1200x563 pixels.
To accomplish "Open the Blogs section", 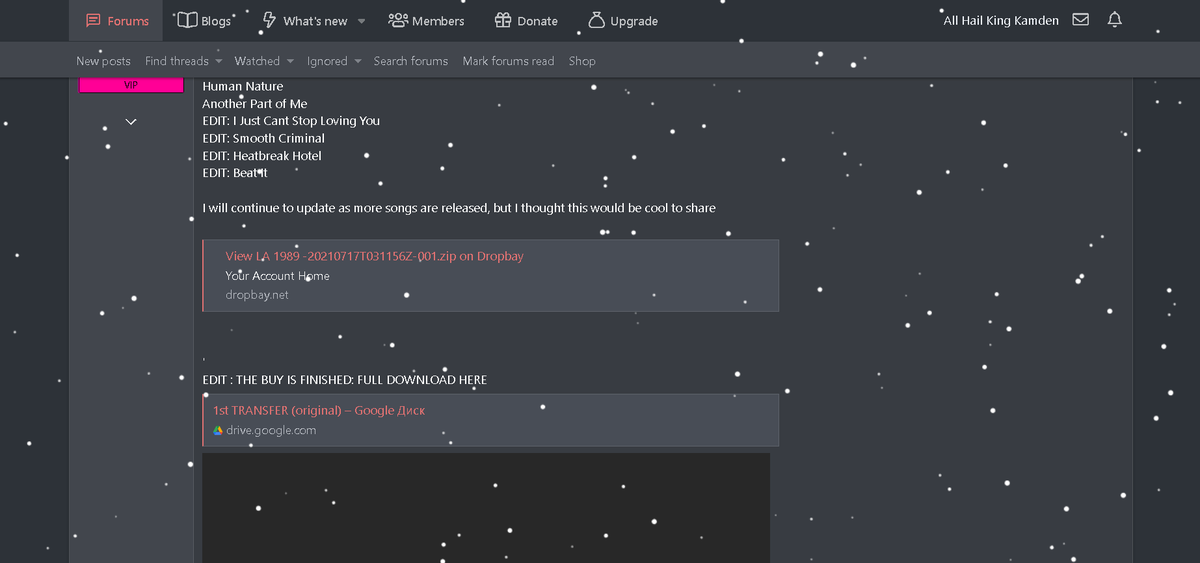I will point(204,20).
